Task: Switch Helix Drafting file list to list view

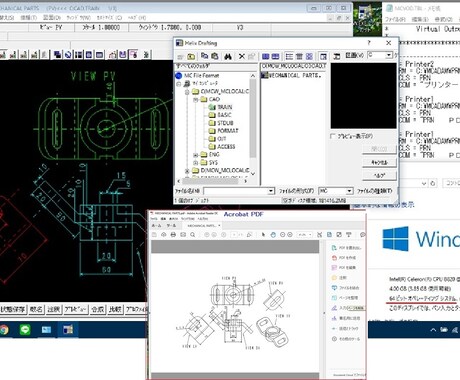Action: coord(289,56)
